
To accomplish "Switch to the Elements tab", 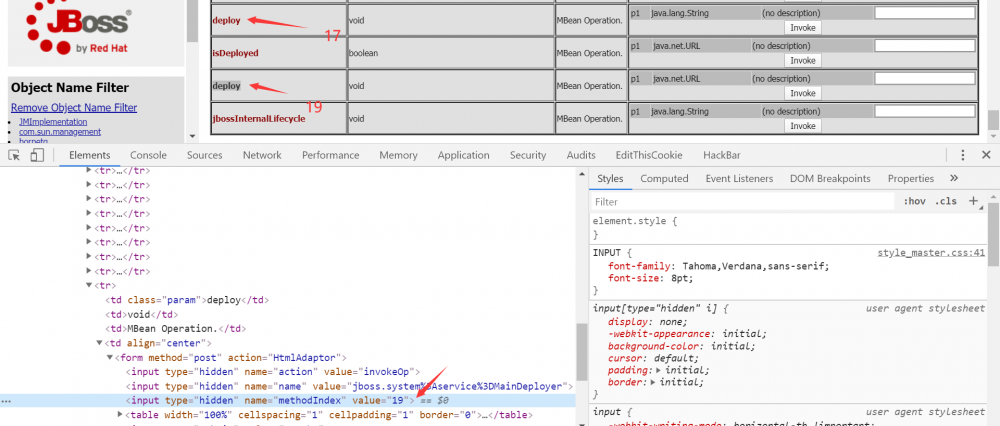I will [x=89, y=155].
